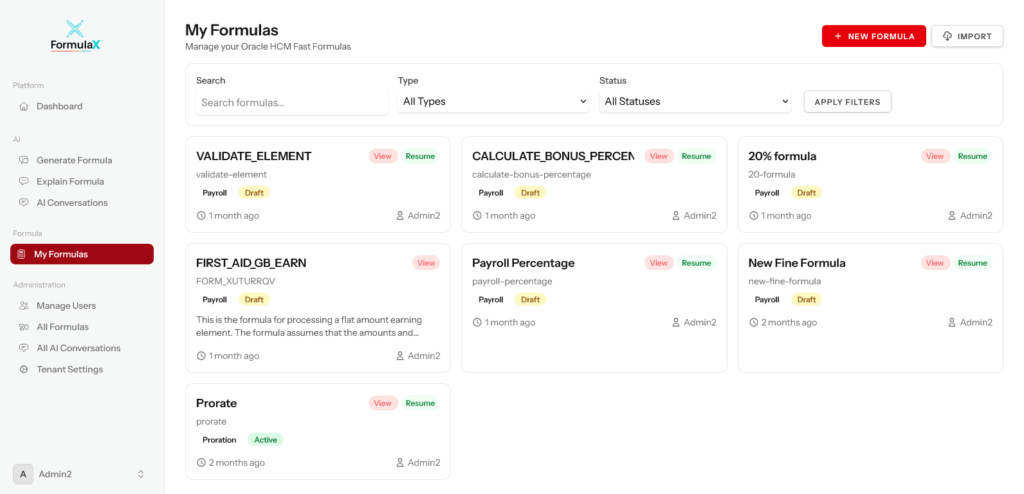Click the New Formula button
The width and height of the screenshot is (1024, 494).
click(873, 36)
